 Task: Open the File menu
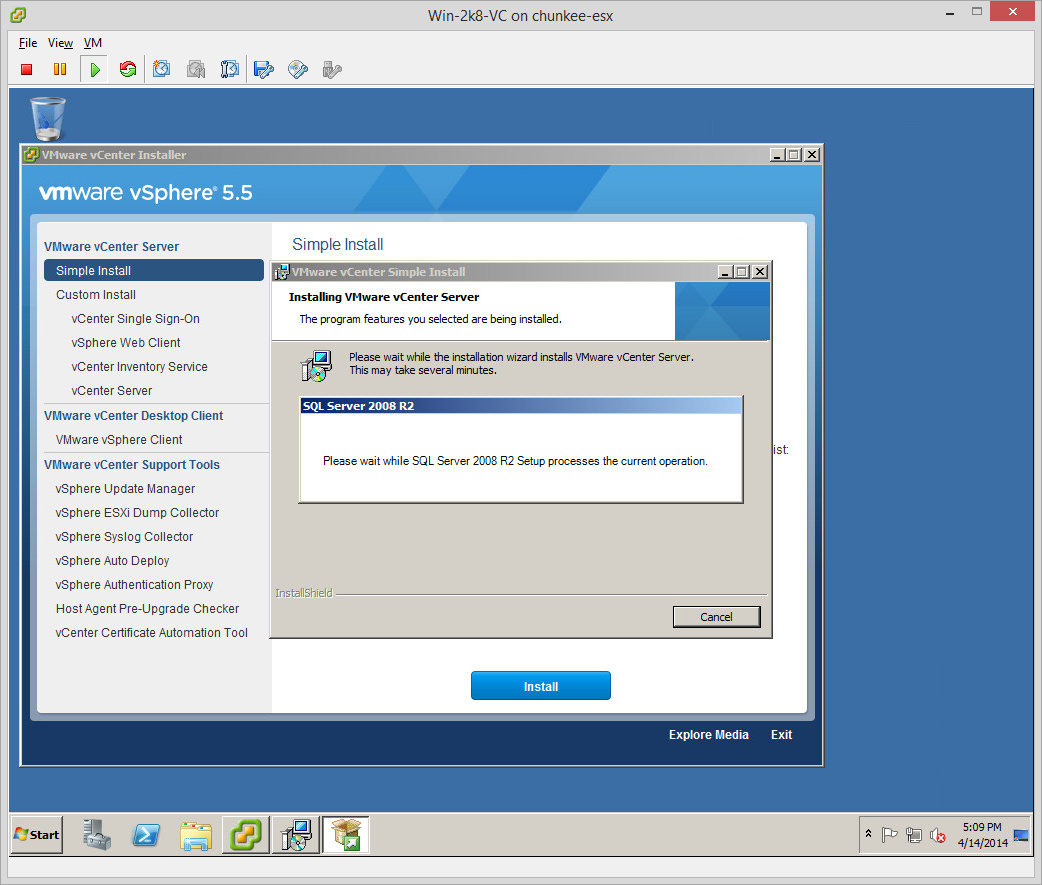pos(28,43)
